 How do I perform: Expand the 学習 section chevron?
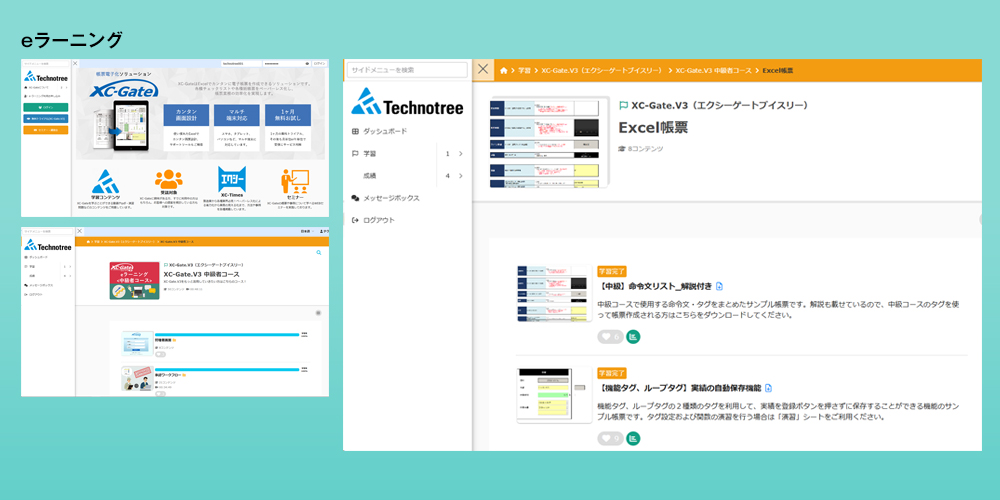[460, 154]
